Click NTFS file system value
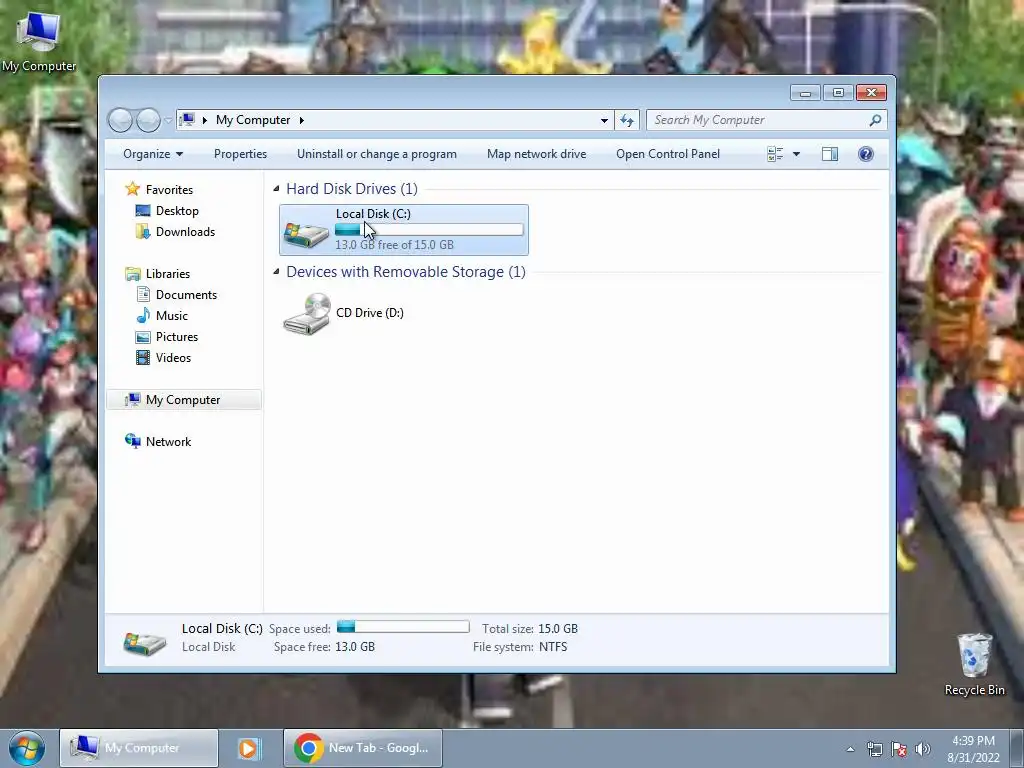 [x=553, y=647]
